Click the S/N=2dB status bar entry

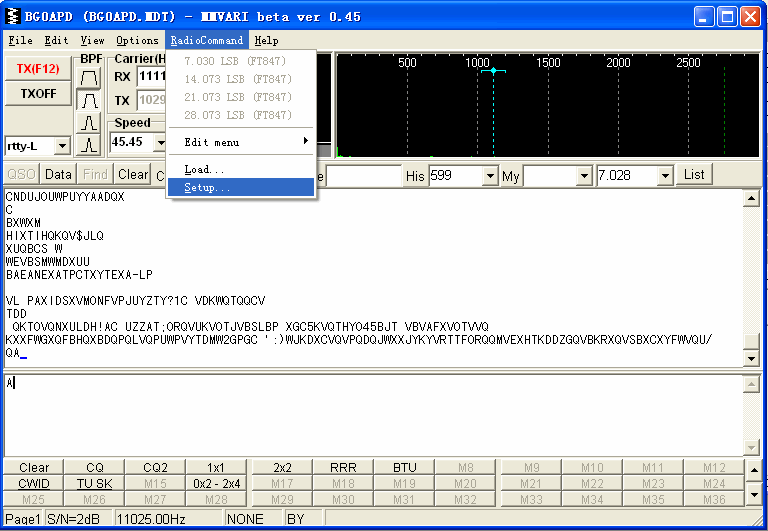pos(78,519)
